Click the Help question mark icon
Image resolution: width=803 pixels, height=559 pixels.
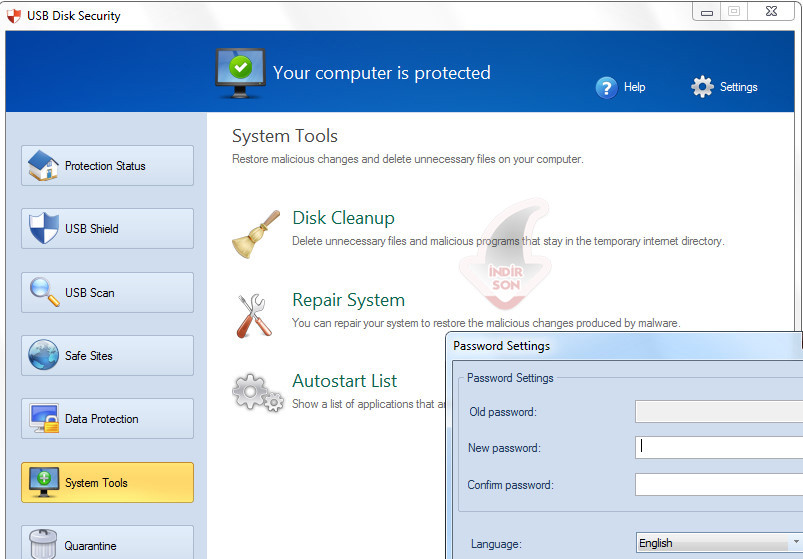pos(606,88)
